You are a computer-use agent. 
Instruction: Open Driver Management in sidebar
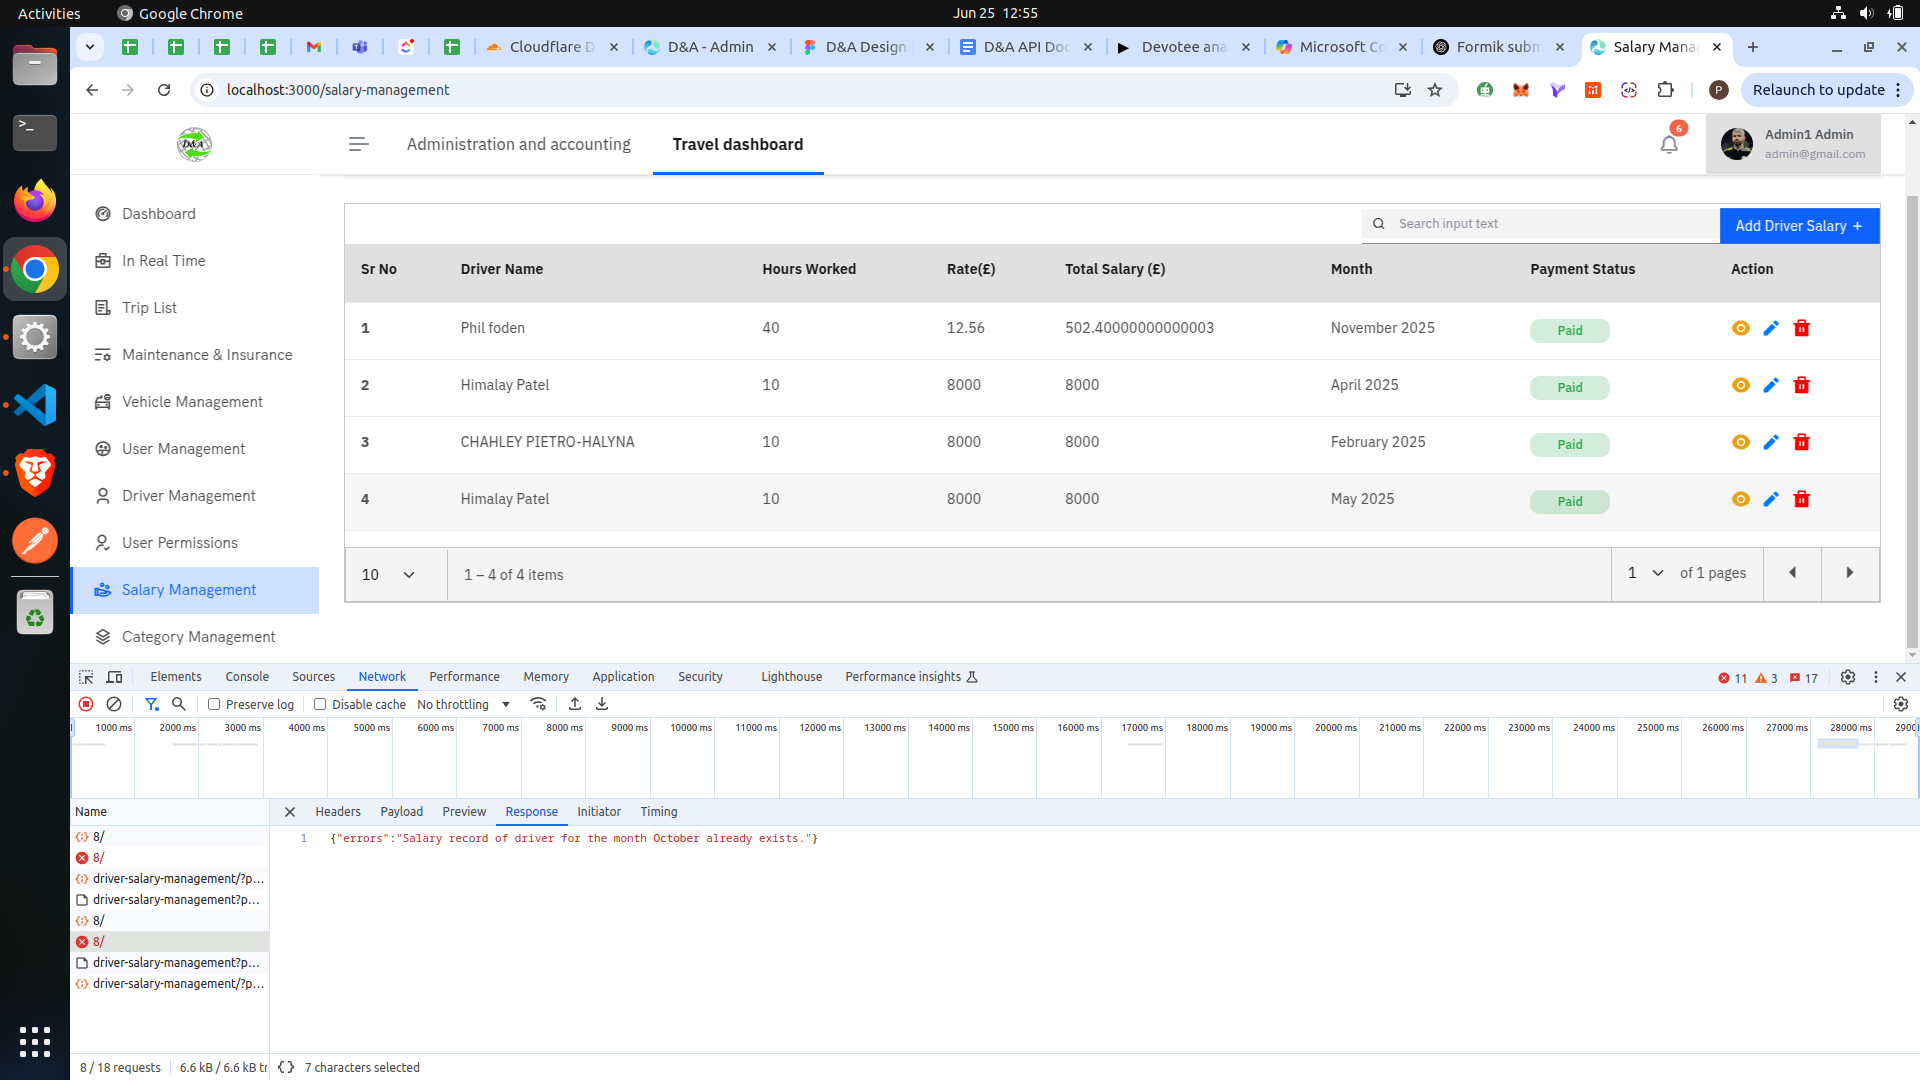[188, 496]
